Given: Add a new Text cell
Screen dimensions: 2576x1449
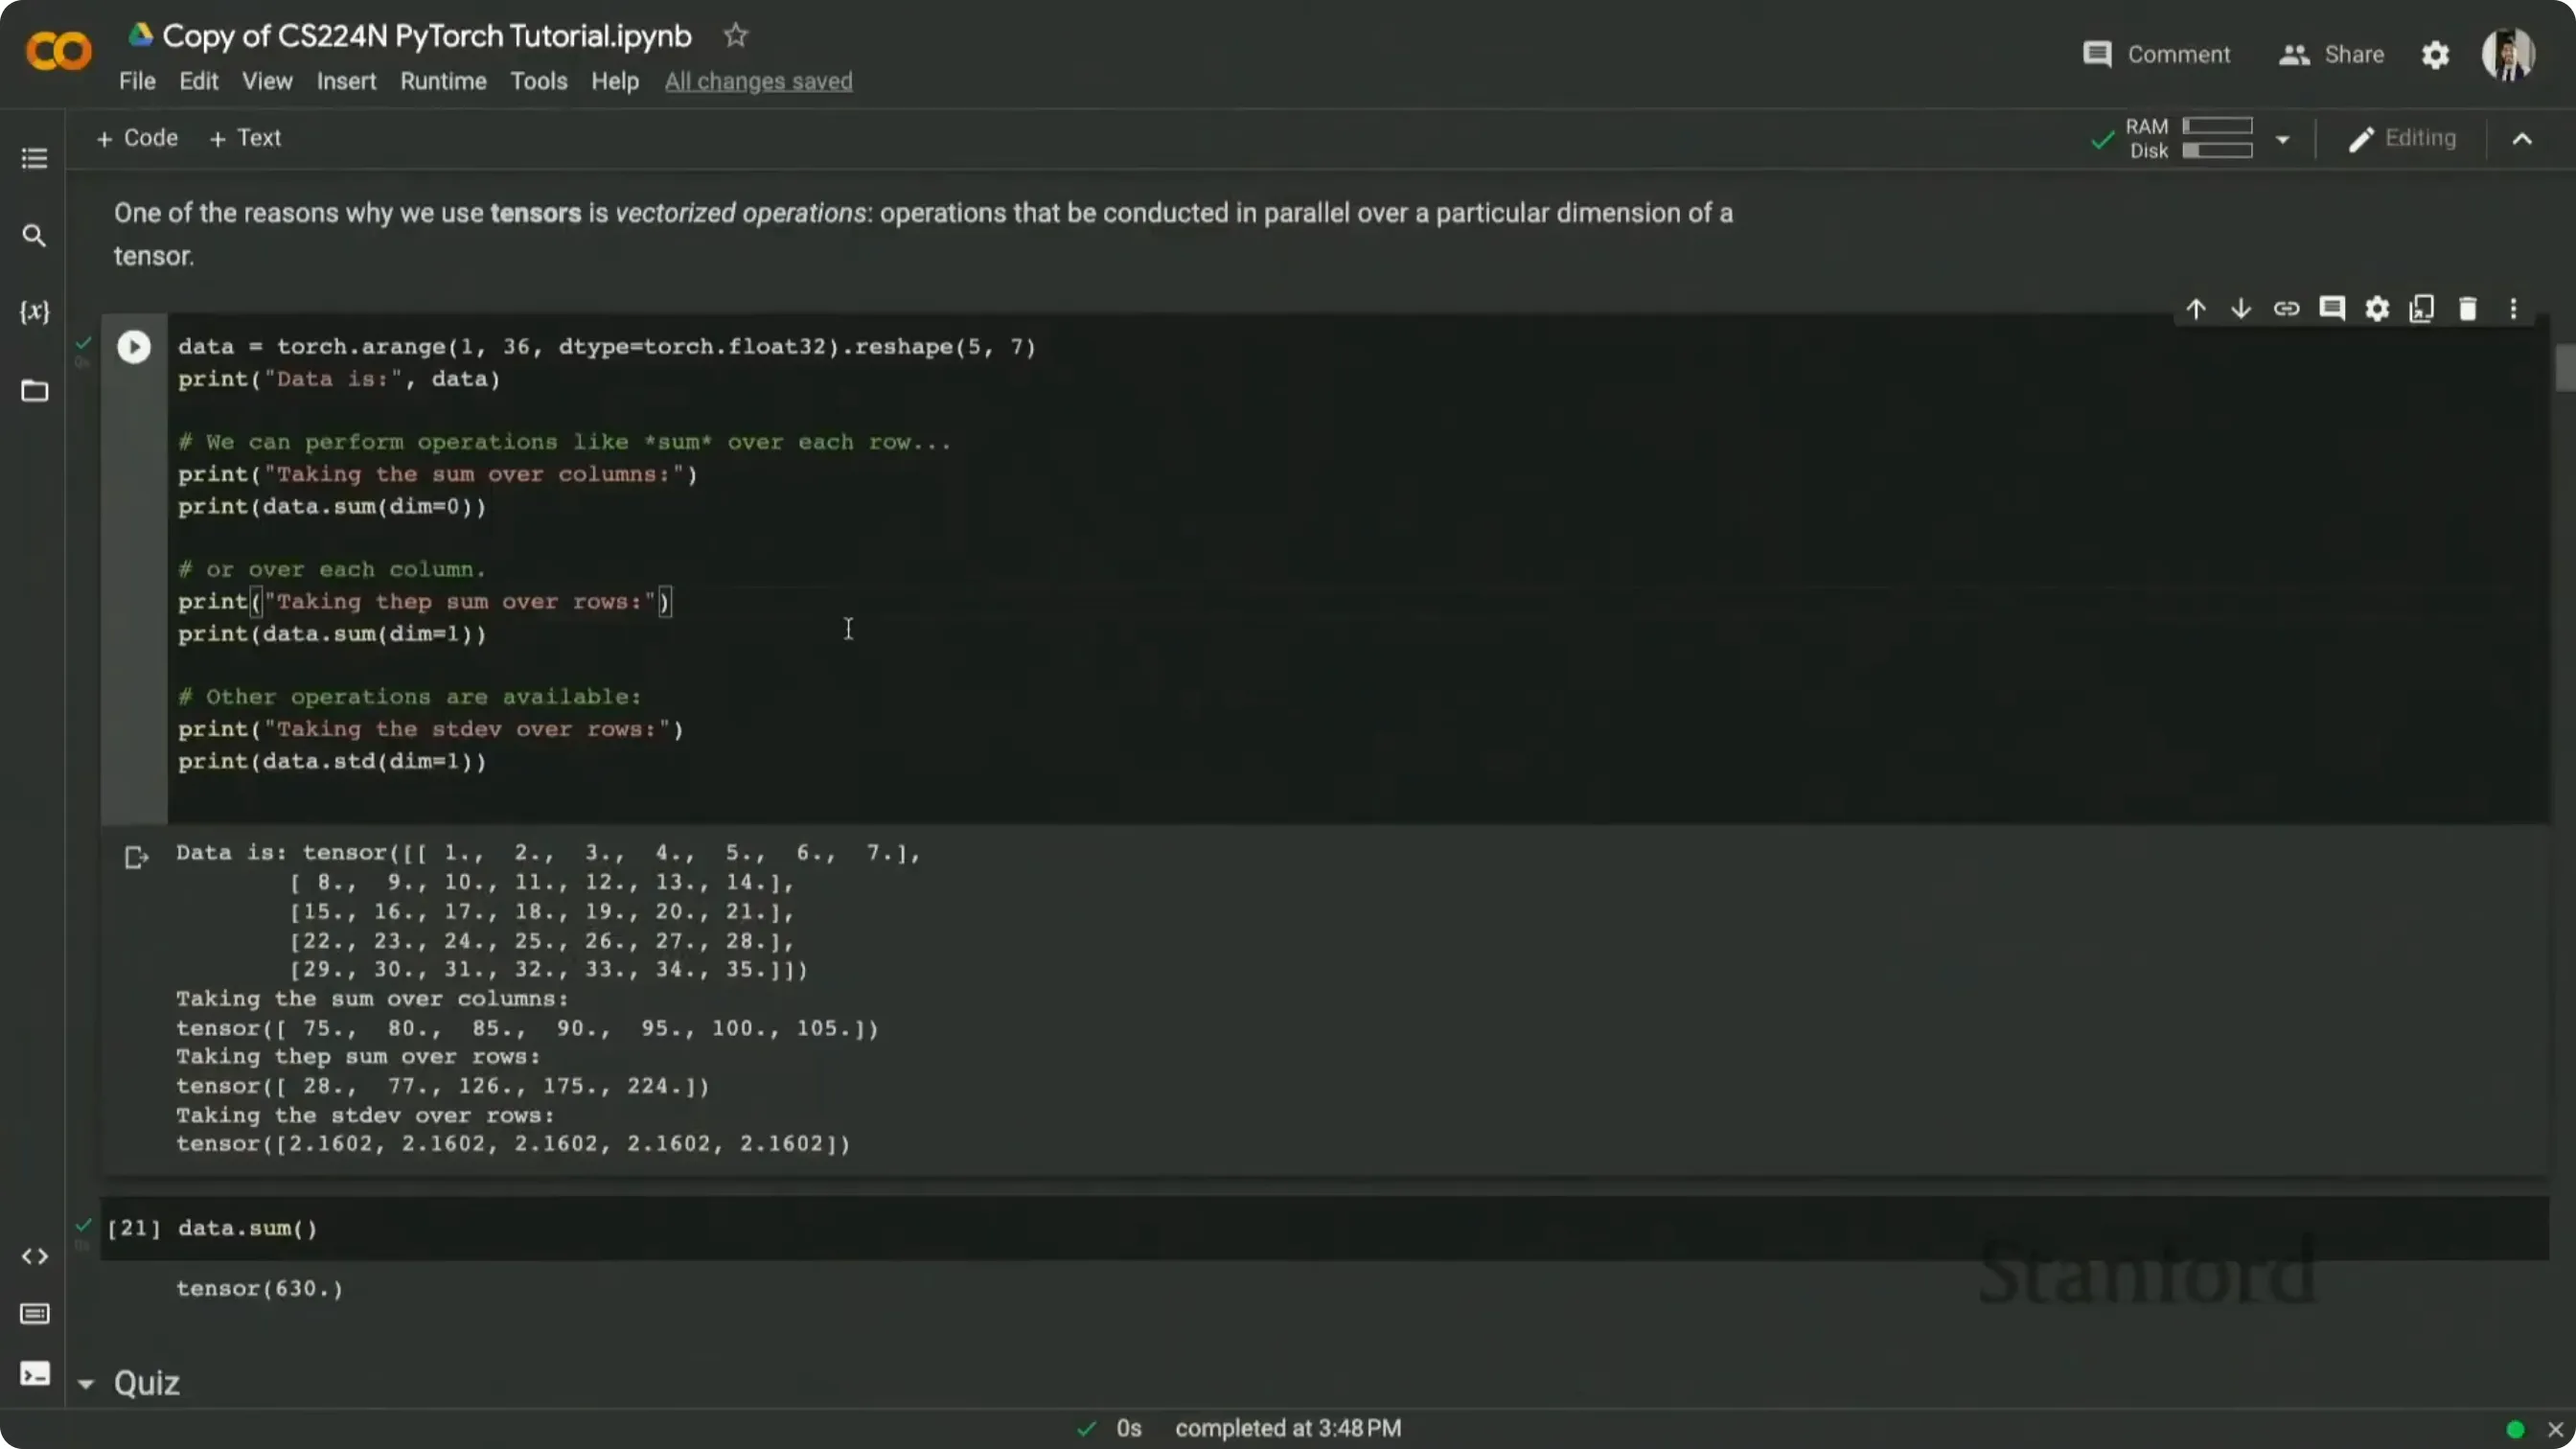Looking at the screenshot, I should coord(245,138).
